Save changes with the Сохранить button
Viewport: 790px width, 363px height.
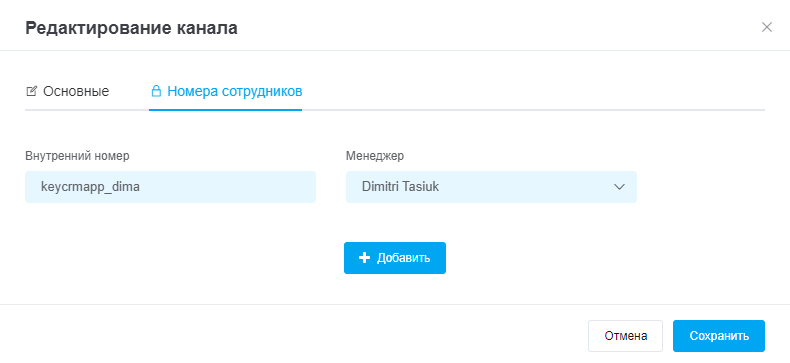719,336
